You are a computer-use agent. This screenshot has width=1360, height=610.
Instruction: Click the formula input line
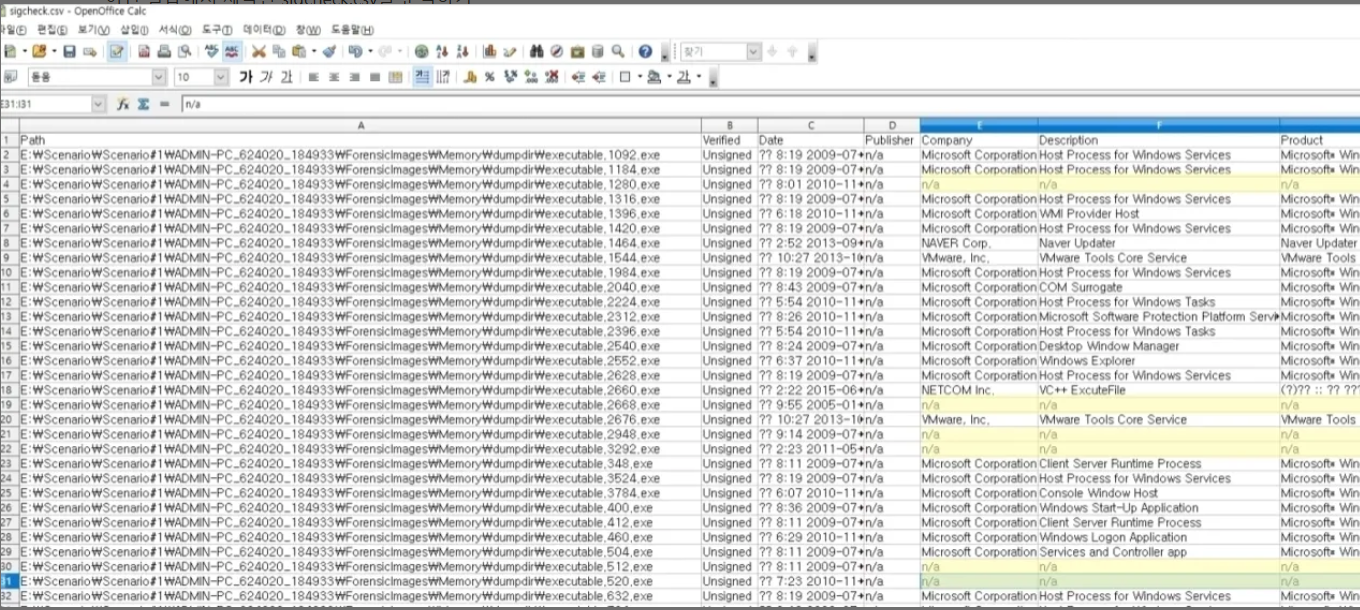point(770,103)
